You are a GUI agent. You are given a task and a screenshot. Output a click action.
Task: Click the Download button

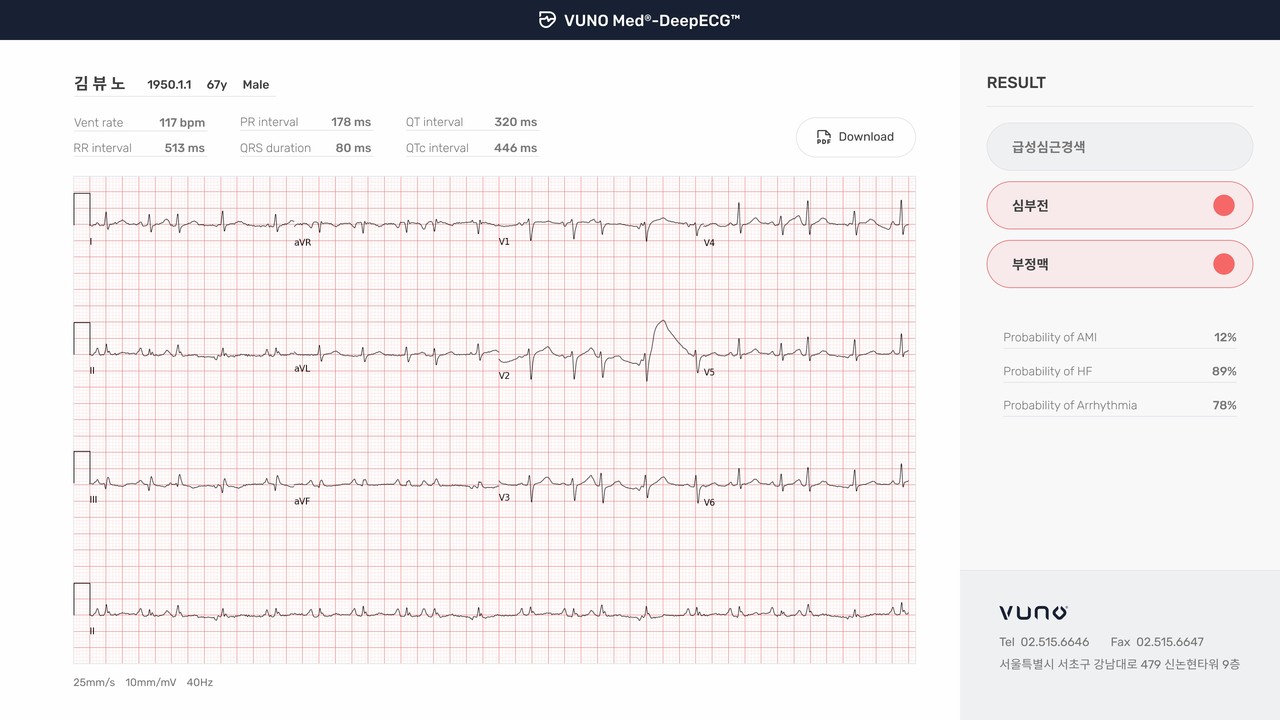point(856,137)
